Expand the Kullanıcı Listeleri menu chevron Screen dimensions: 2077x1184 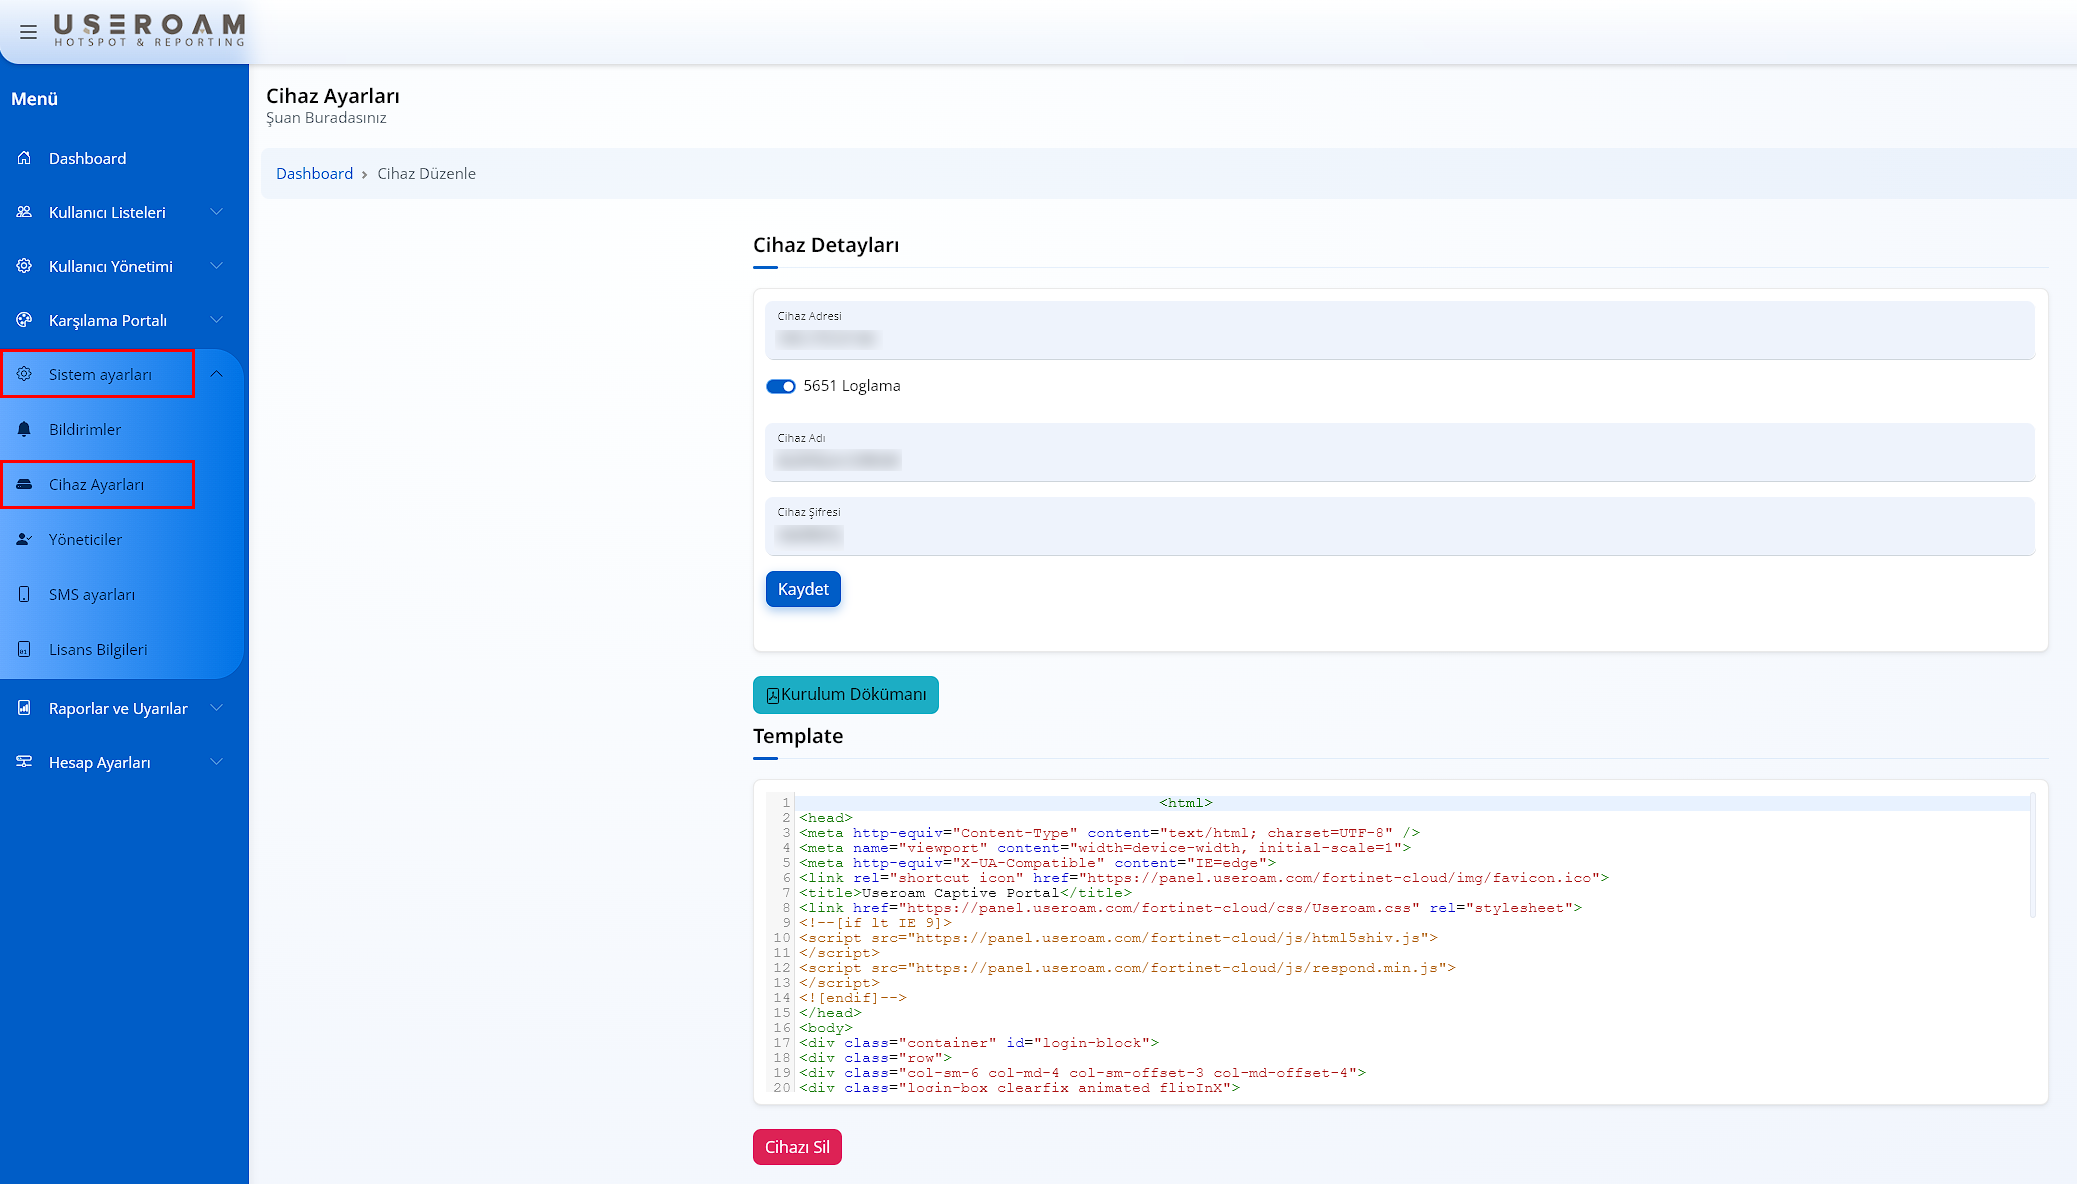click(216, 212)
